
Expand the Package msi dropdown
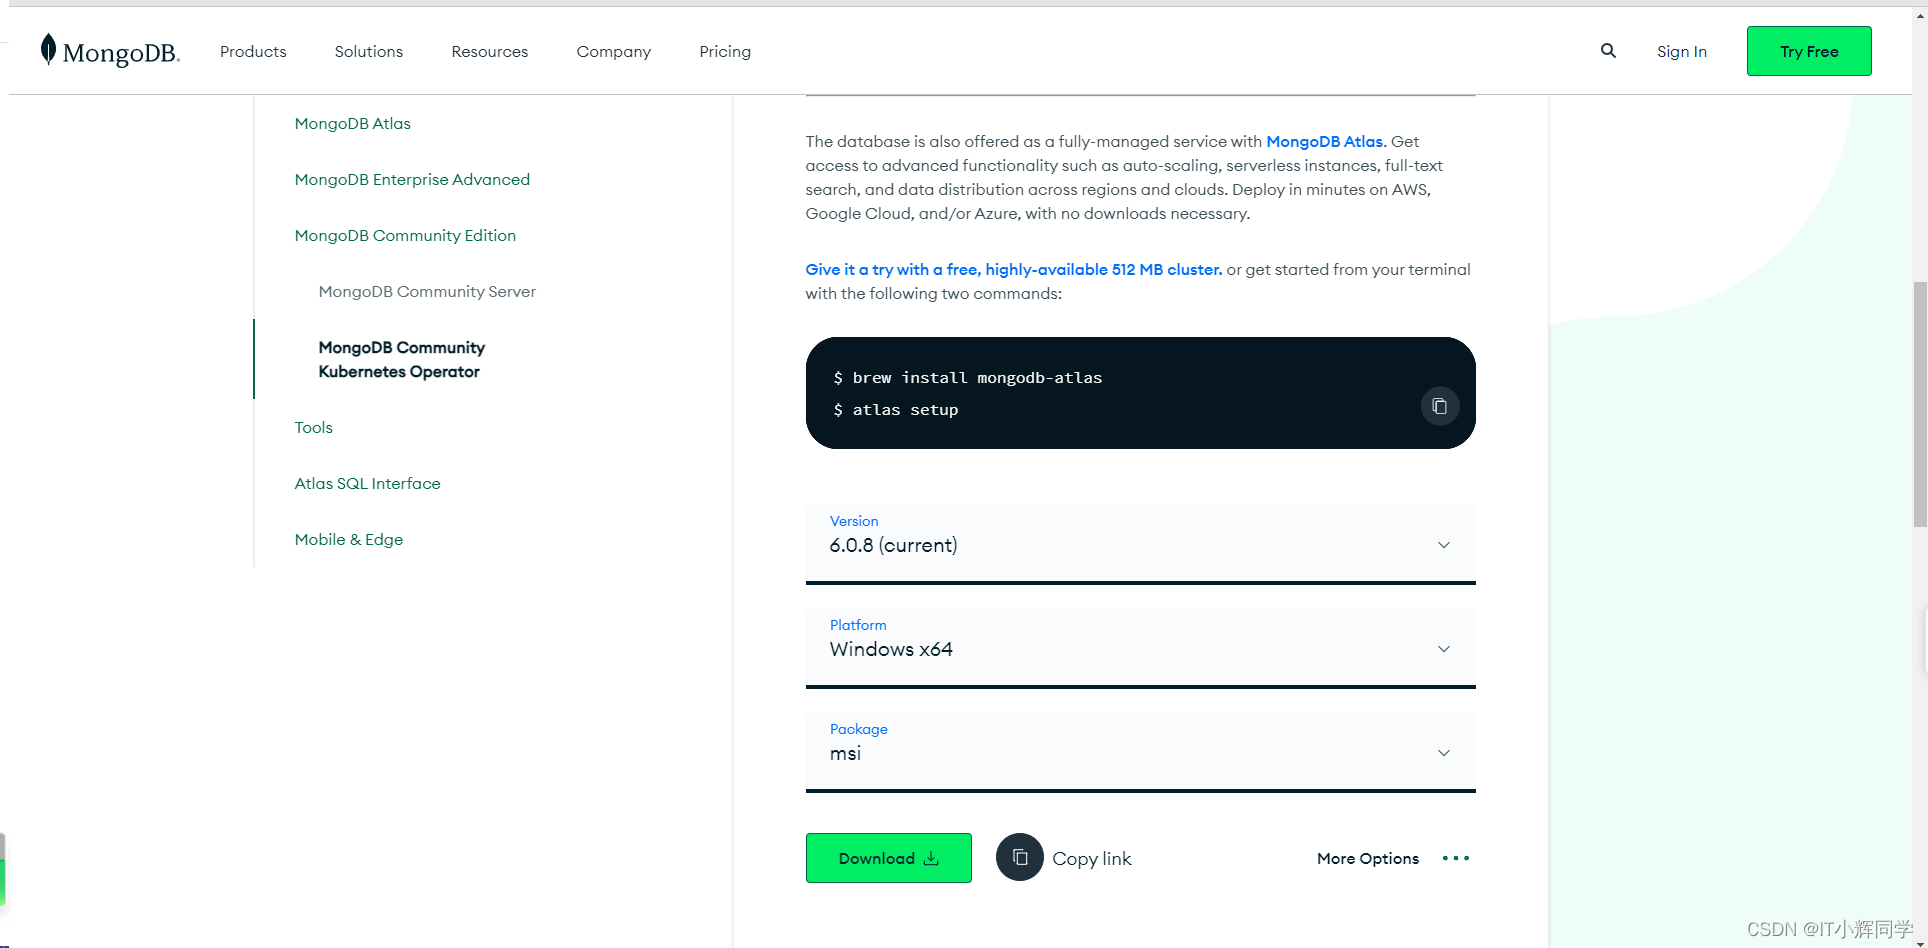point(1141,752)
